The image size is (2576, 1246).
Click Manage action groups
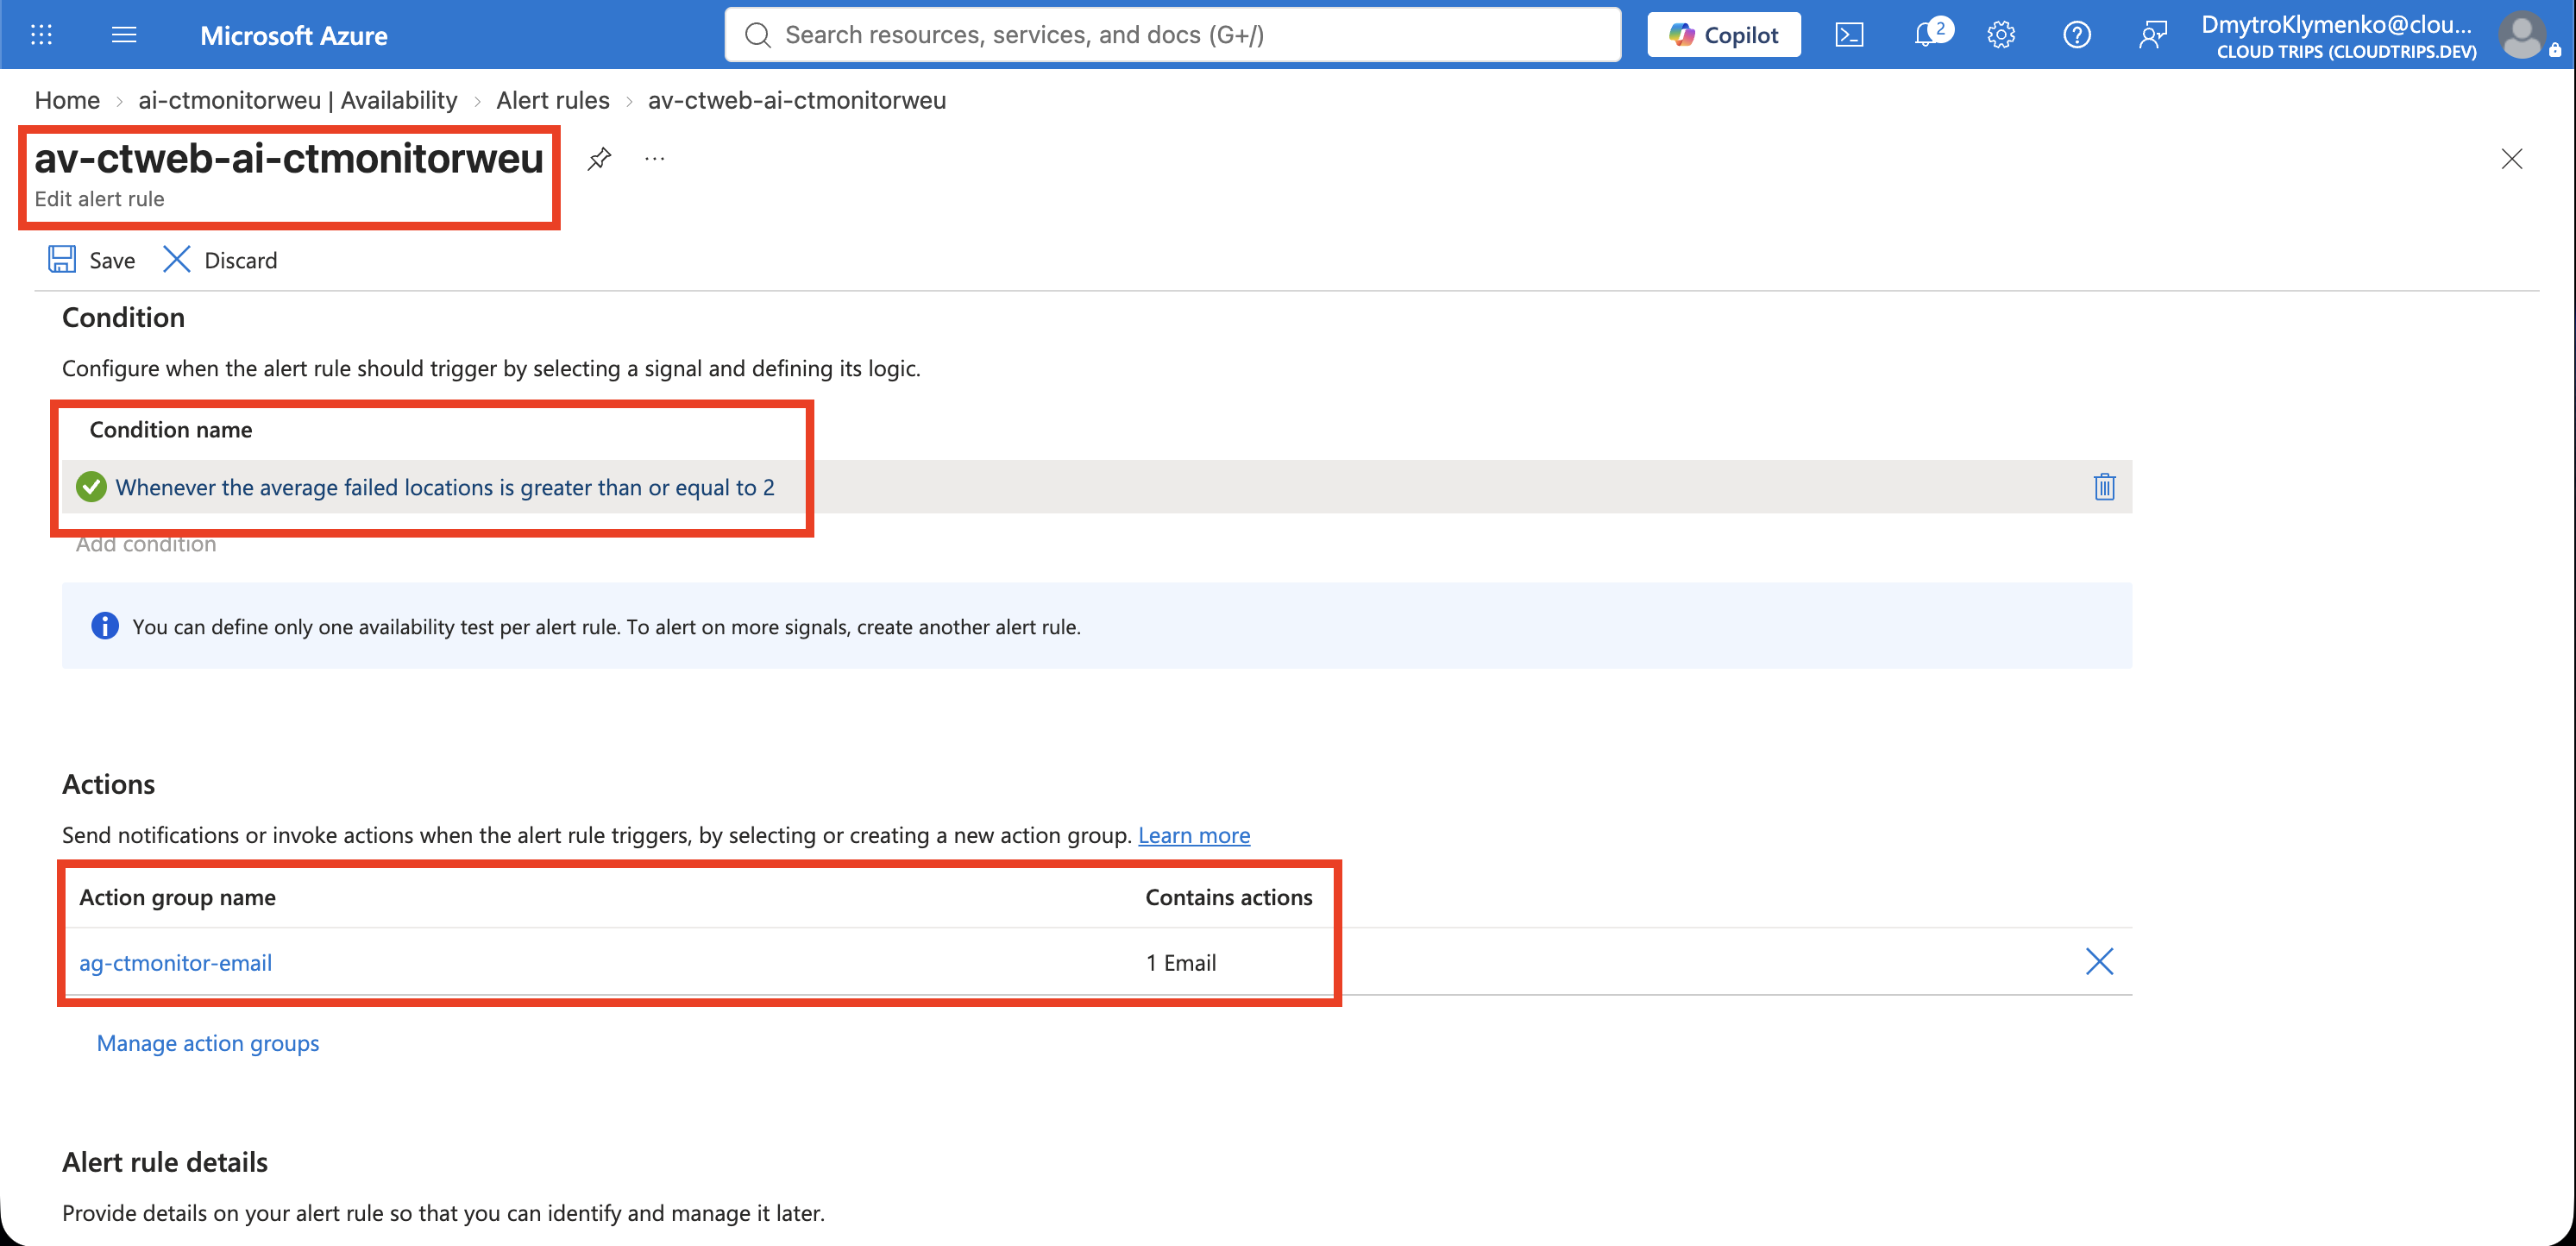point(208,1043)
